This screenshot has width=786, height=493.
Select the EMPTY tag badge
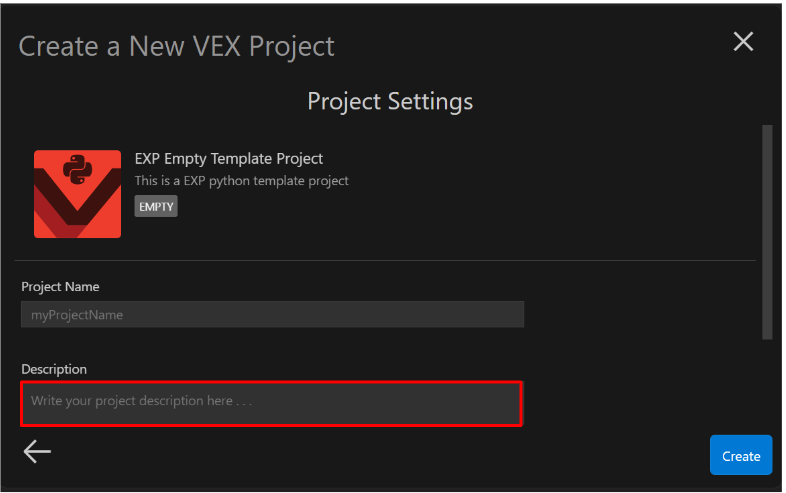click(x=156, y=207)
